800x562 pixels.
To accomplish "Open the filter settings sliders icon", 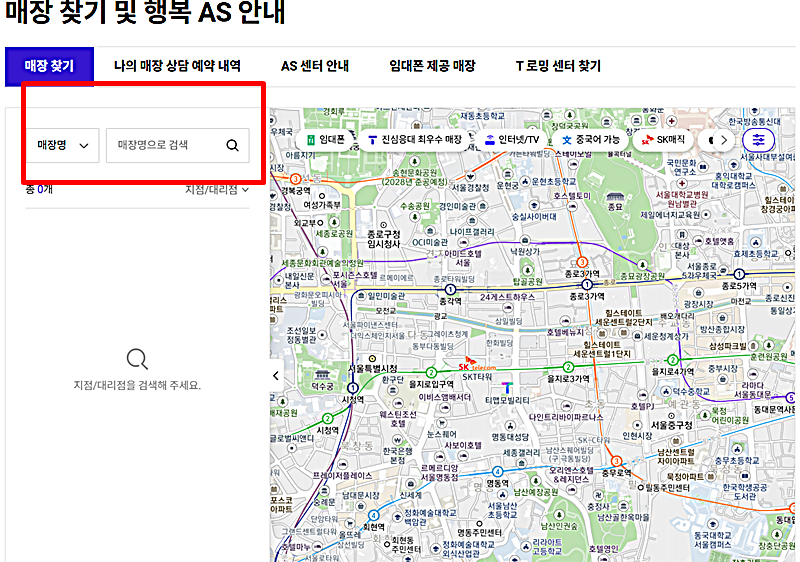I will tap(759, 140).
